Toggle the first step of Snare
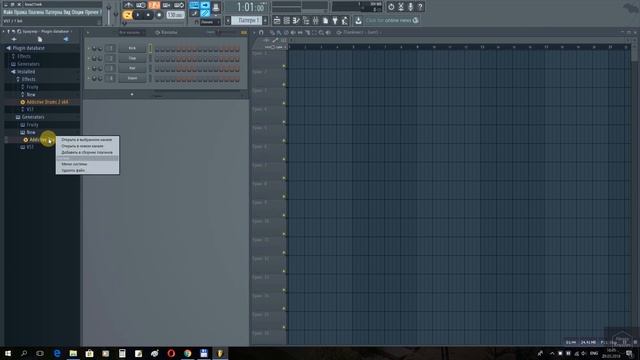This screenshot has height=360, width=640. (157, 79)
